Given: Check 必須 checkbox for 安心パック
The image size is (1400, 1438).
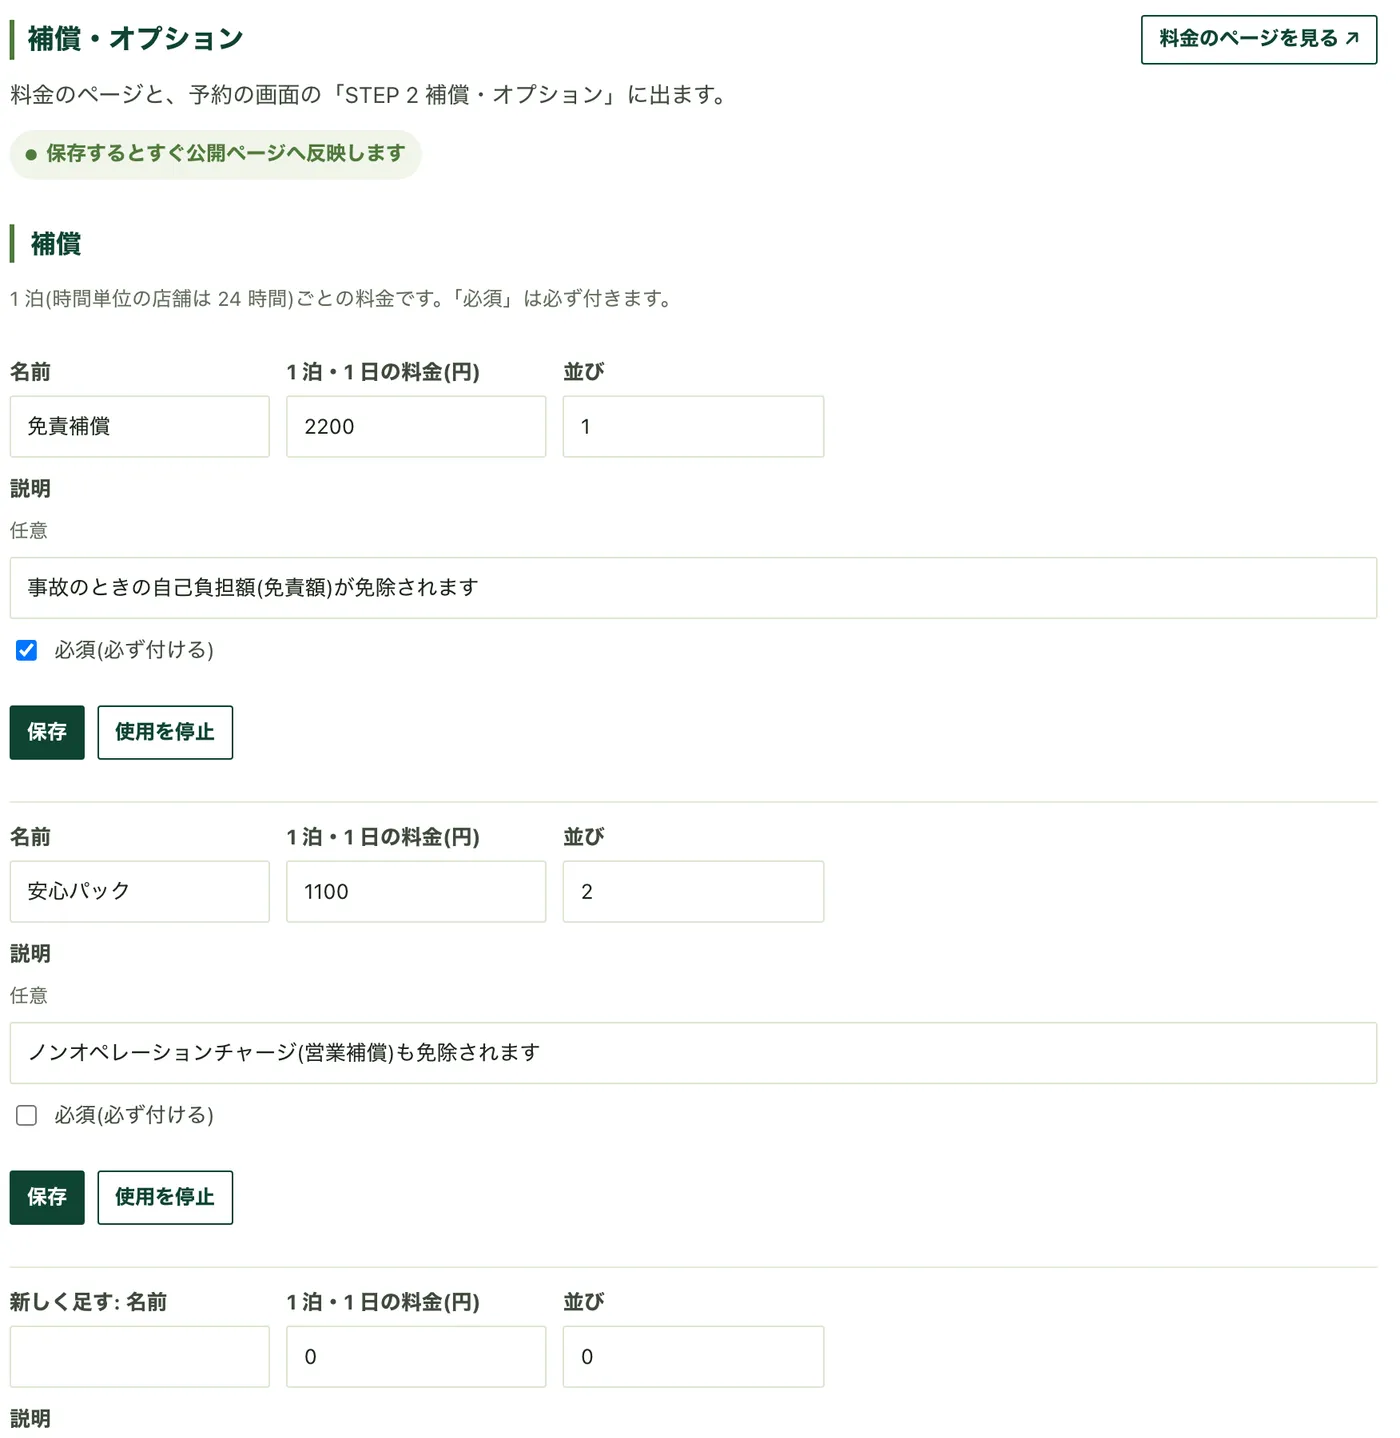Looking at the screenshot, I should point(27,1115).
